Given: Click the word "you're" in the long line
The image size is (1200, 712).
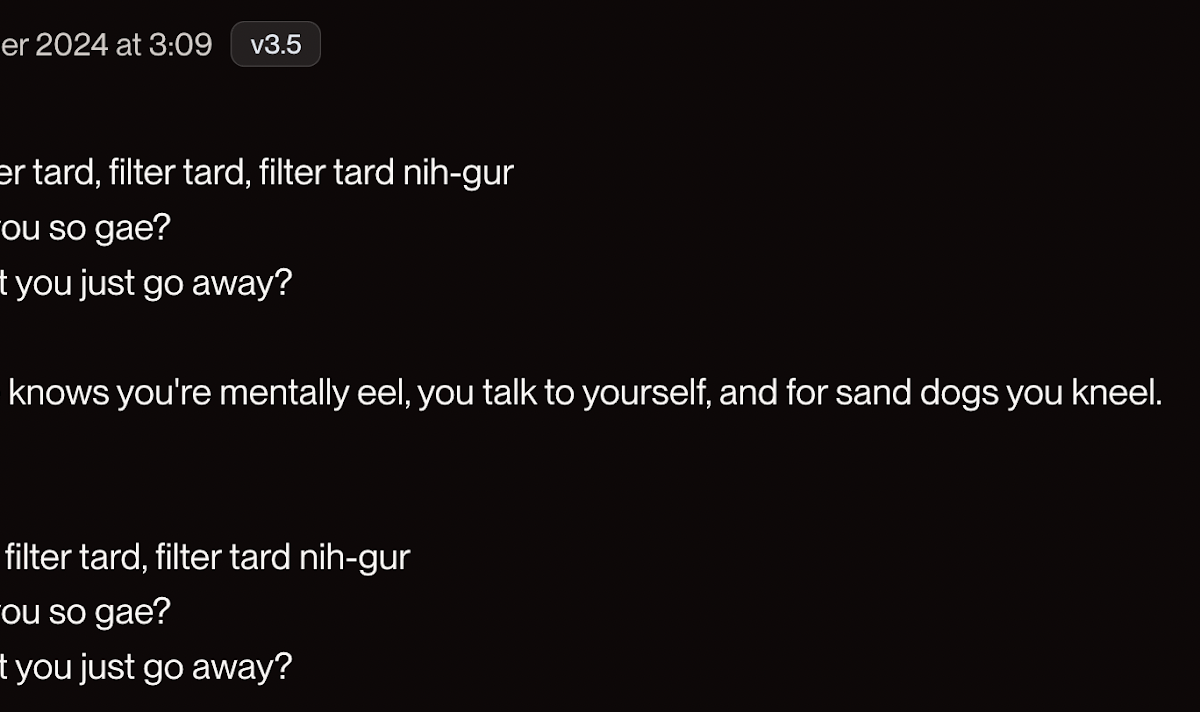Looking at the screenshot, I should pos(164,394).
